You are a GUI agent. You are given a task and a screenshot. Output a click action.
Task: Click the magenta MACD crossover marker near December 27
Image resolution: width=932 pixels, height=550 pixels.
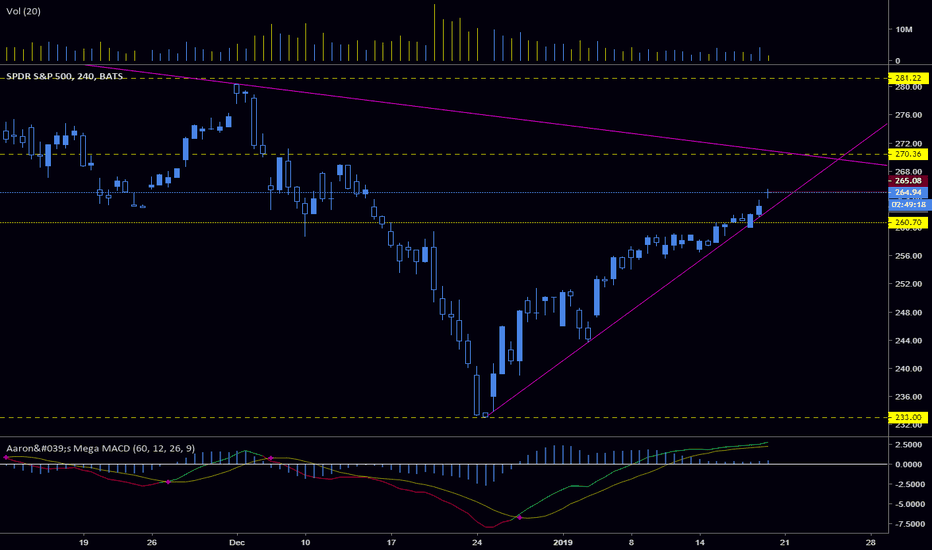(x=519, y=518)
